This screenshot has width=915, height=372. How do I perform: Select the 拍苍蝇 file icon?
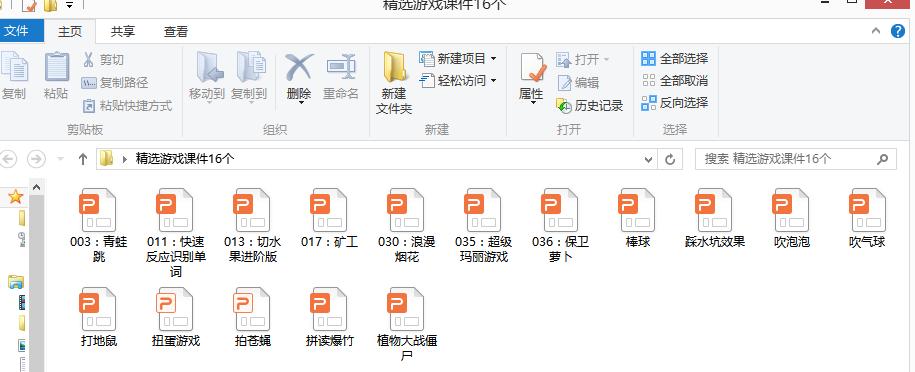(252, 310)
